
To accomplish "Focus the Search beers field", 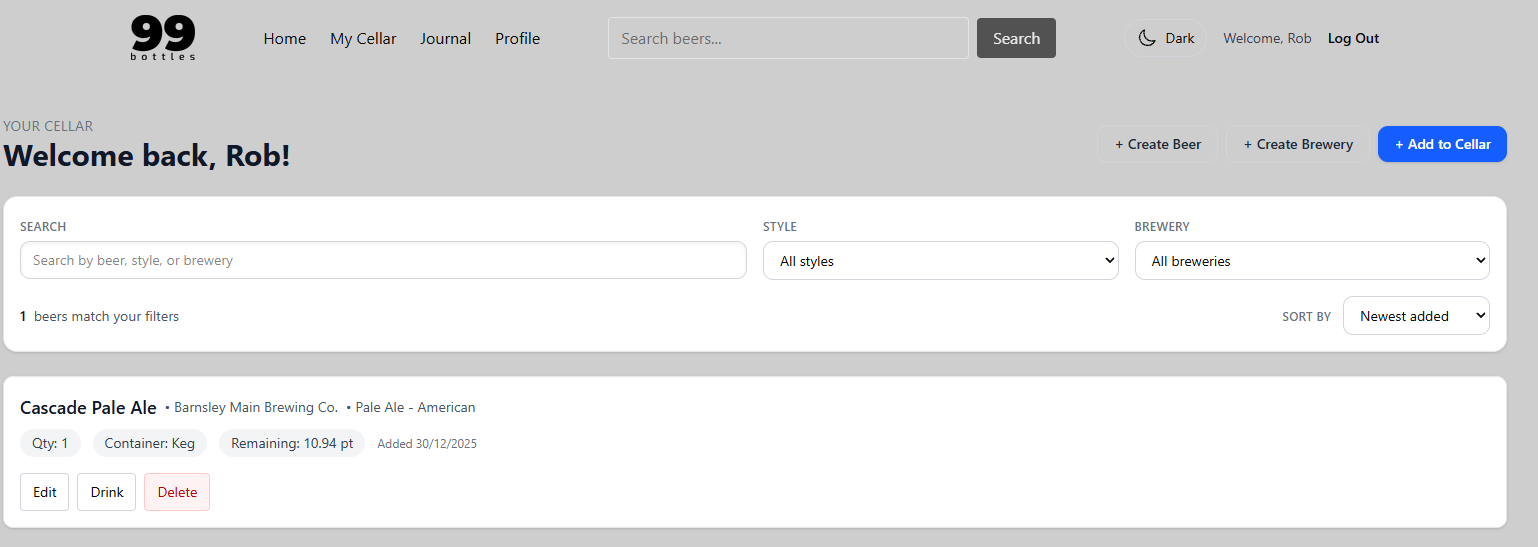I will pos(788,39).
